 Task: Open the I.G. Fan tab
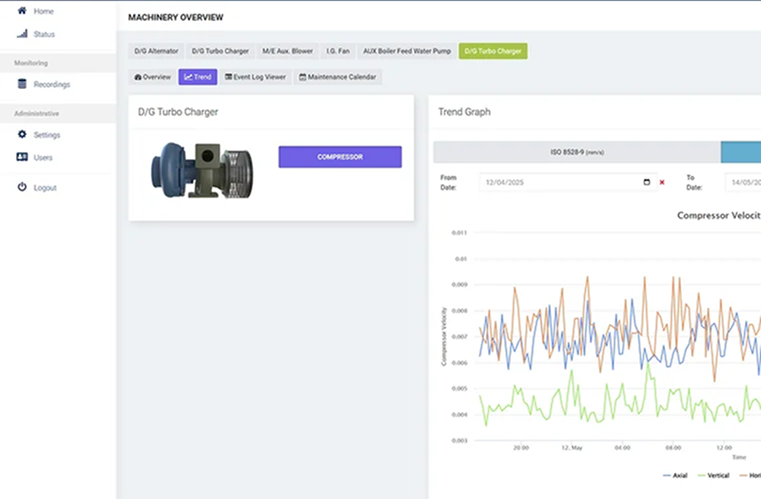[338, 51]
